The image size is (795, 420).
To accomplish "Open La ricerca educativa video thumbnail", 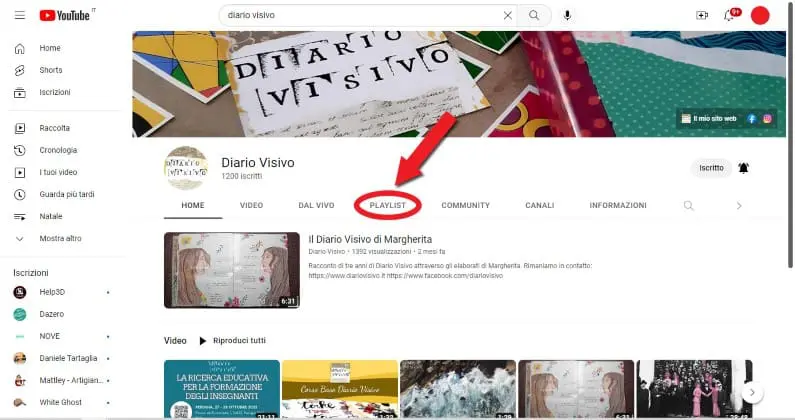I will tap(222, 389).
